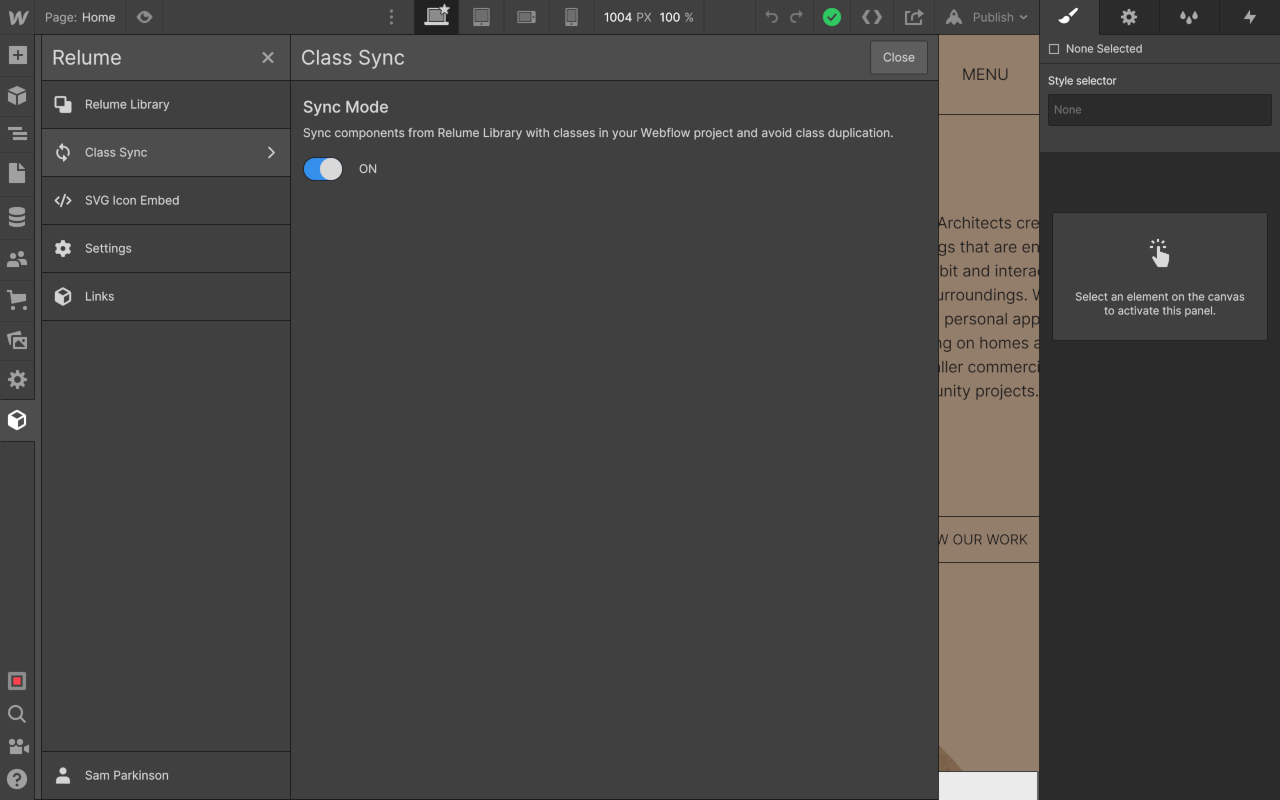
Task: Open the Navigator panel
Action: click(x=17, y=133)
